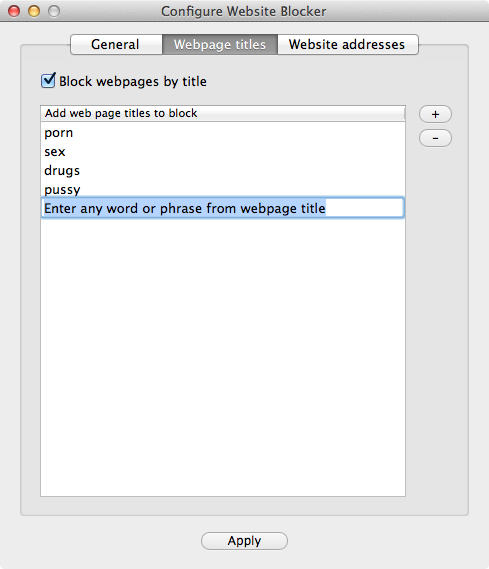Image resolution: width=489 pixels, height=569 pixels.
Task: Click the Add web page titles column header
Action: coord(223,113)
